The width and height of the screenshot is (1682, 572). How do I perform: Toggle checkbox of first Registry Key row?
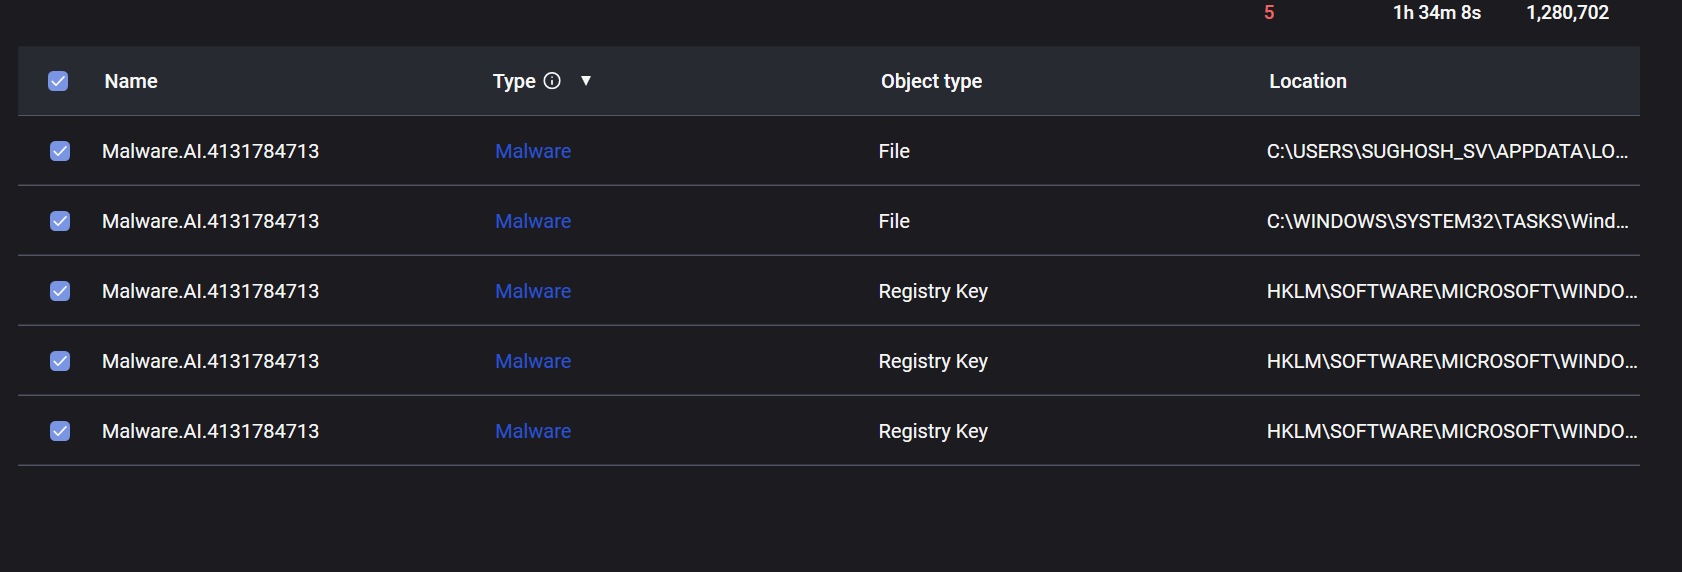(x=60, y=291)
